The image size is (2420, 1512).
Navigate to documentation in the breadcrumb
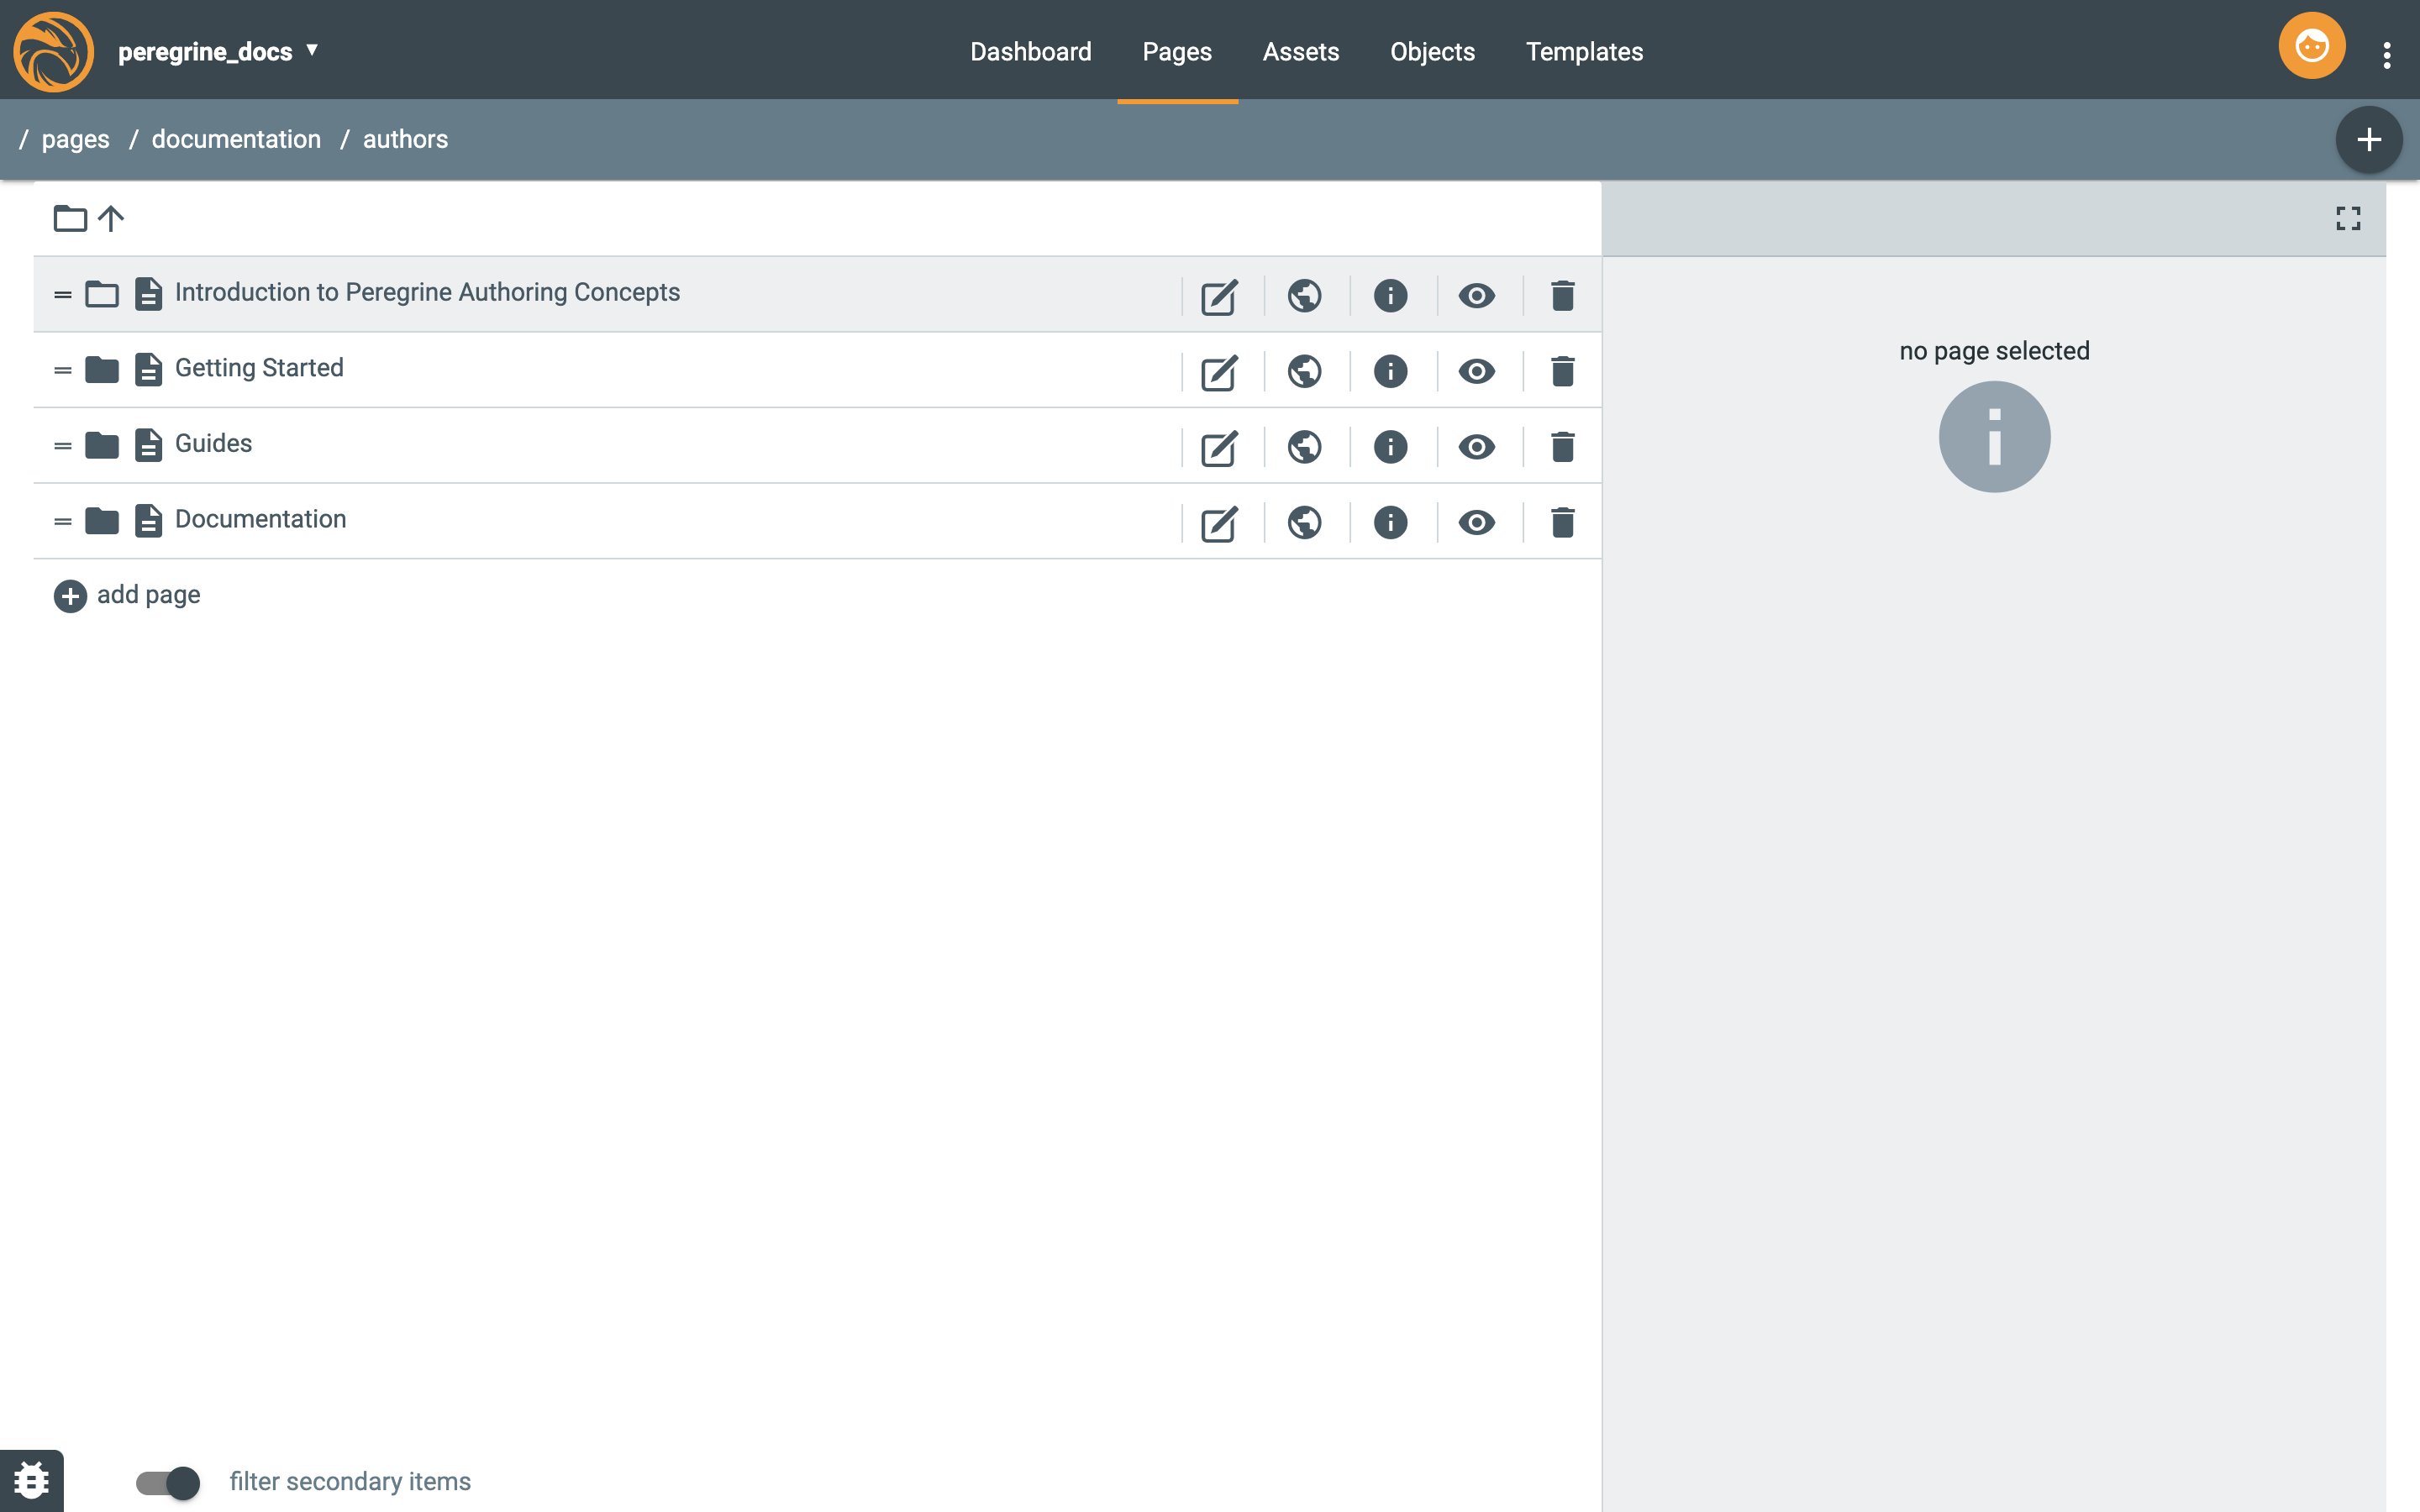(236, 139)
